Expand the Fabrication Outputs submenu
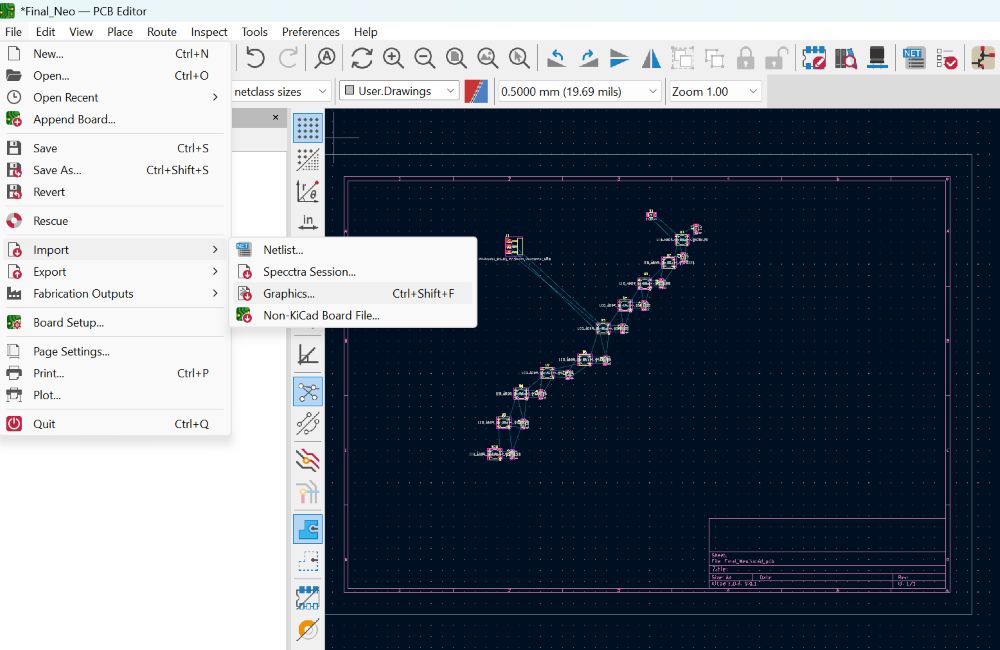The height and width of the screenshot is (650, 1000). click(113, 293)
